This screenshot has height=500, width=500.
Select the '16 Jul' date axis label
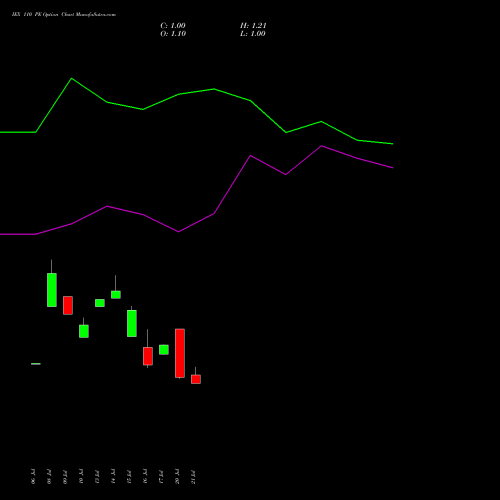click(145, 477)
